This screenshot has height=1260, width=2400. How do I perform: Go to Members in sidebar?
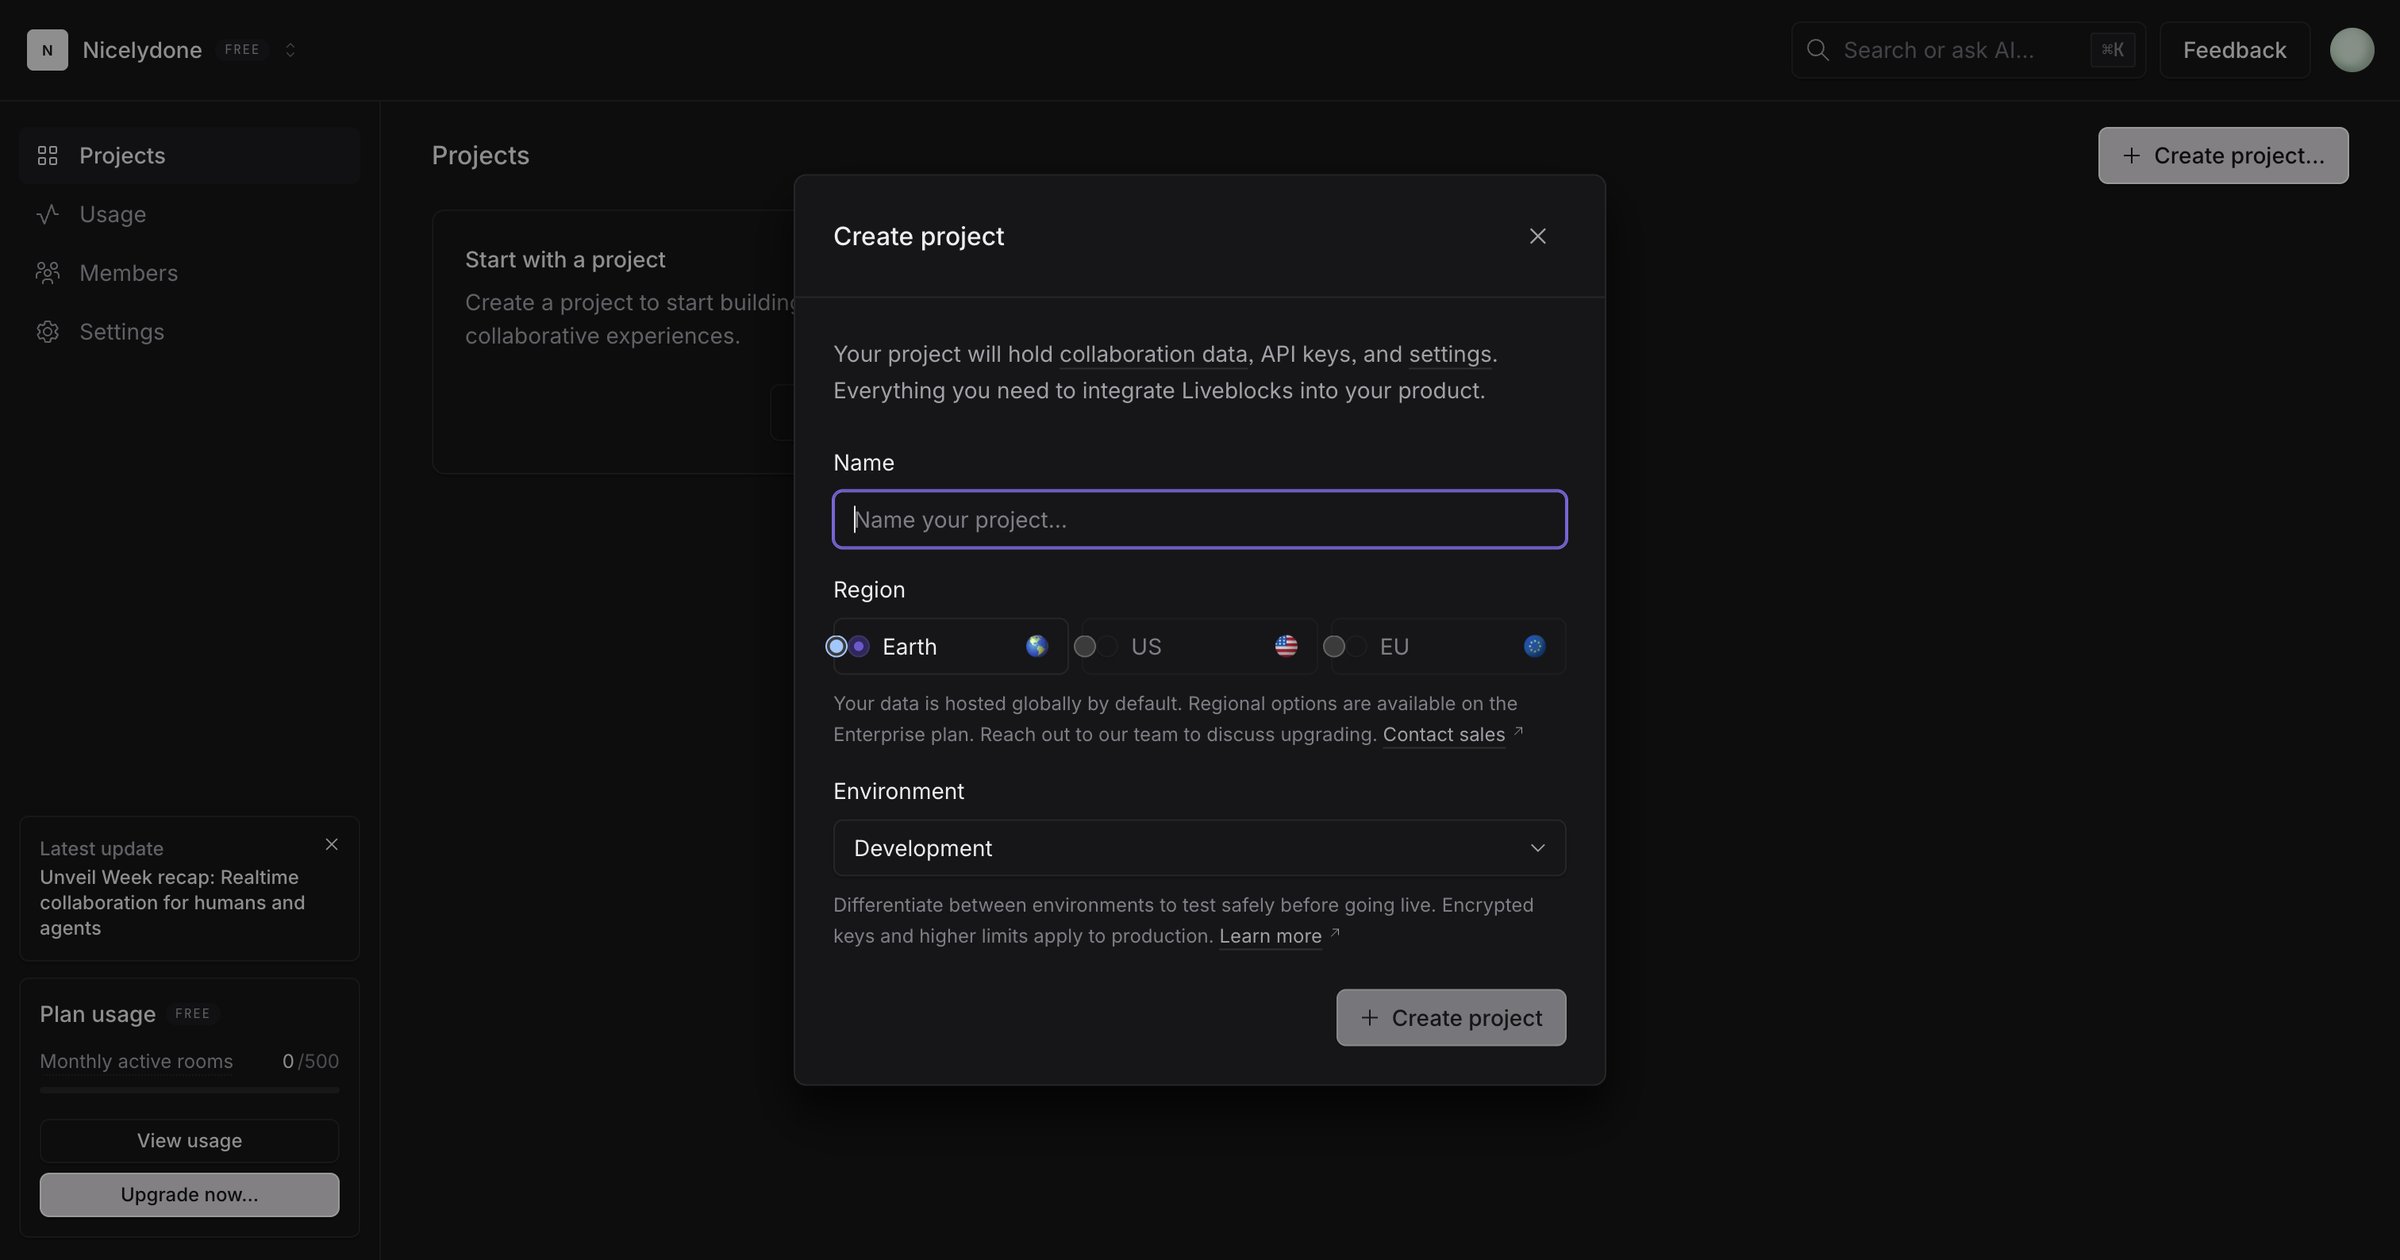coord(189,272)
